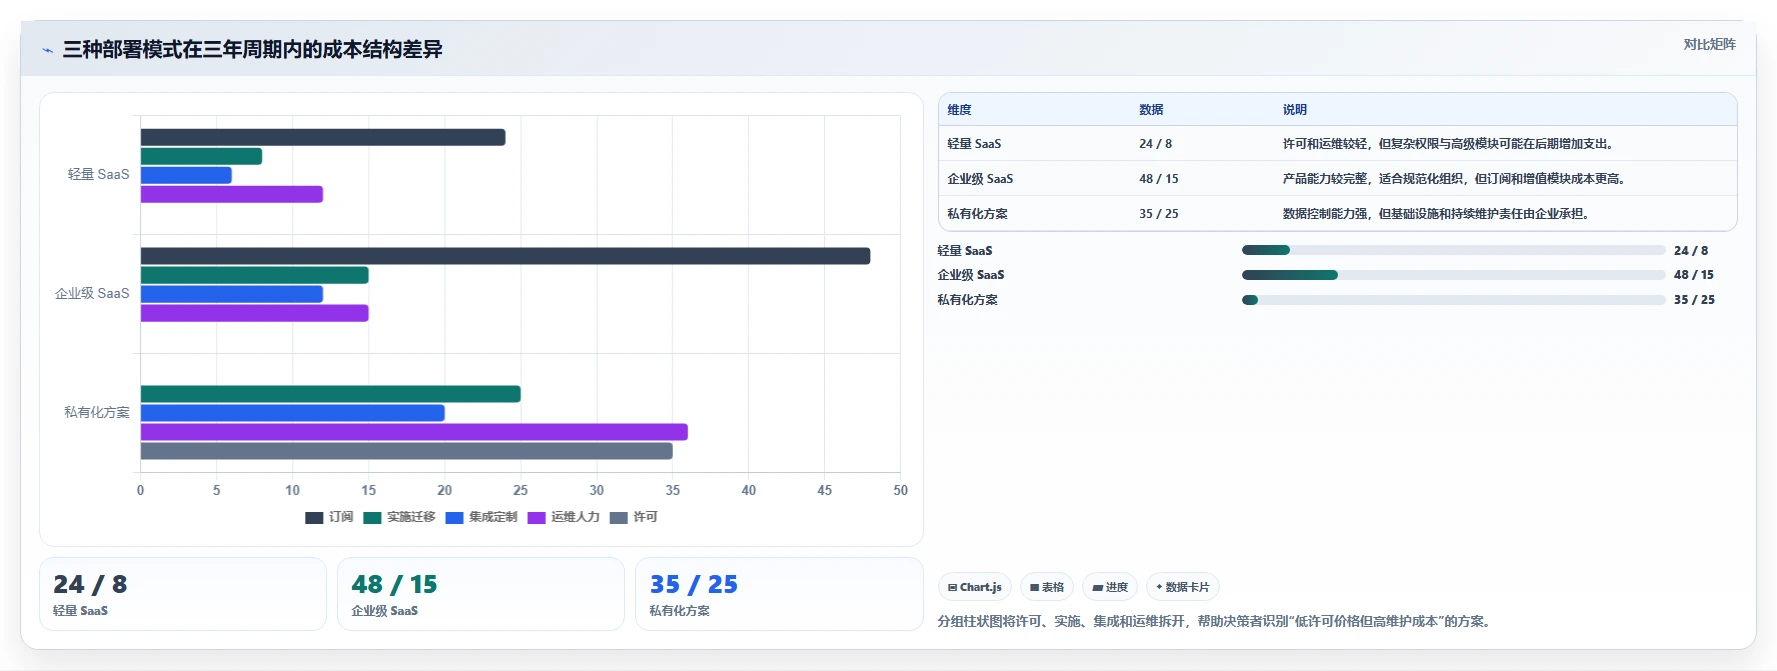Click the 表格 tag chip
This screenshot has height=671, width=1777.
click(1047, 587)
